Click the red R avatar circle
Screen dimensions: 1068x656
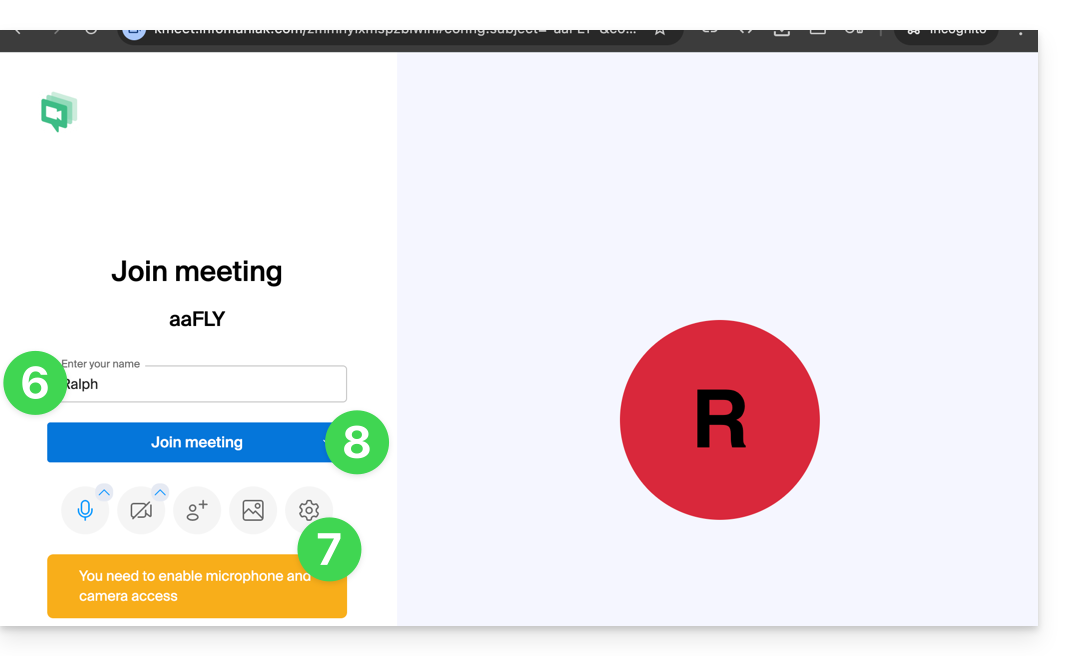tap(719, 420)
